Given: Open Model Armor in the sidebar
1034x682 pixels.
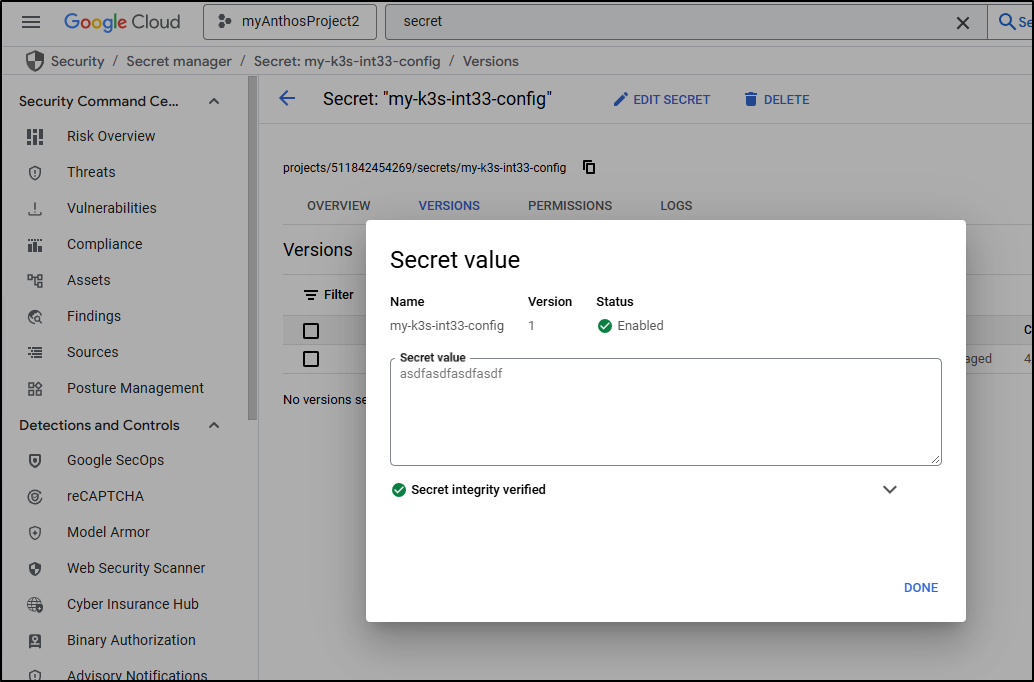Looking at the screenshot, I should click(x=108, y=532).
